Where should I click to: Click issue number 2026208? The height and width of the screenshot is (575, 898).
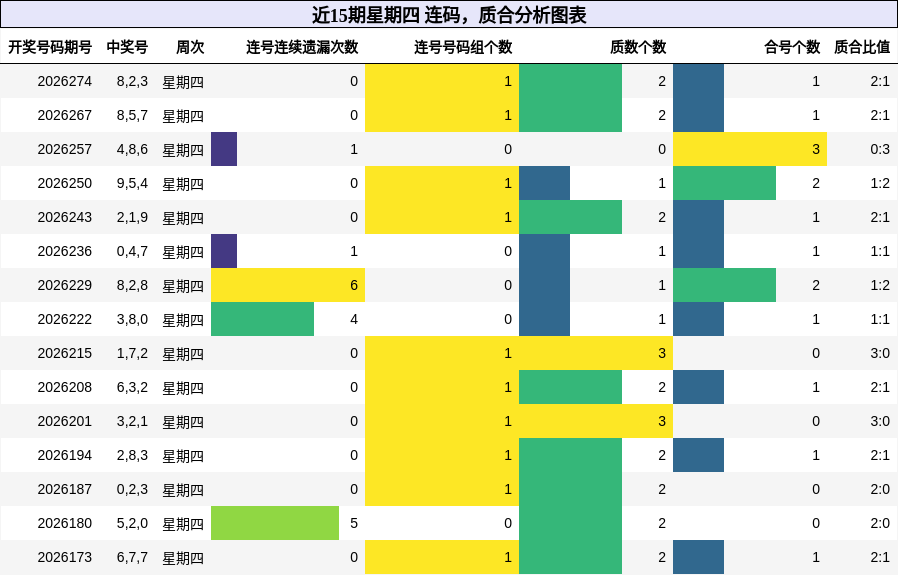point(65,387)
